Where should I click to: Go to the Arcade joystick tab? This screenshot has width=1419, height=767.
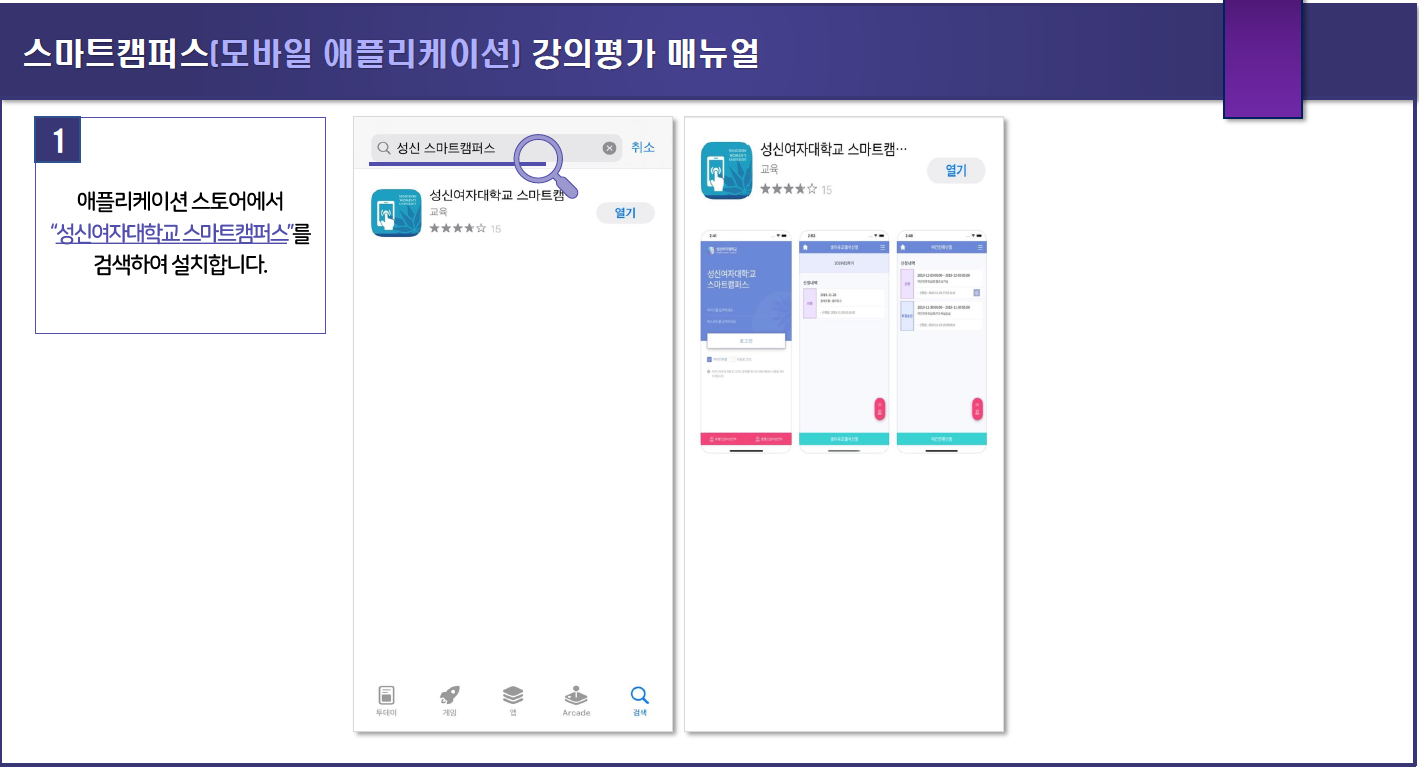click(576, 696)
